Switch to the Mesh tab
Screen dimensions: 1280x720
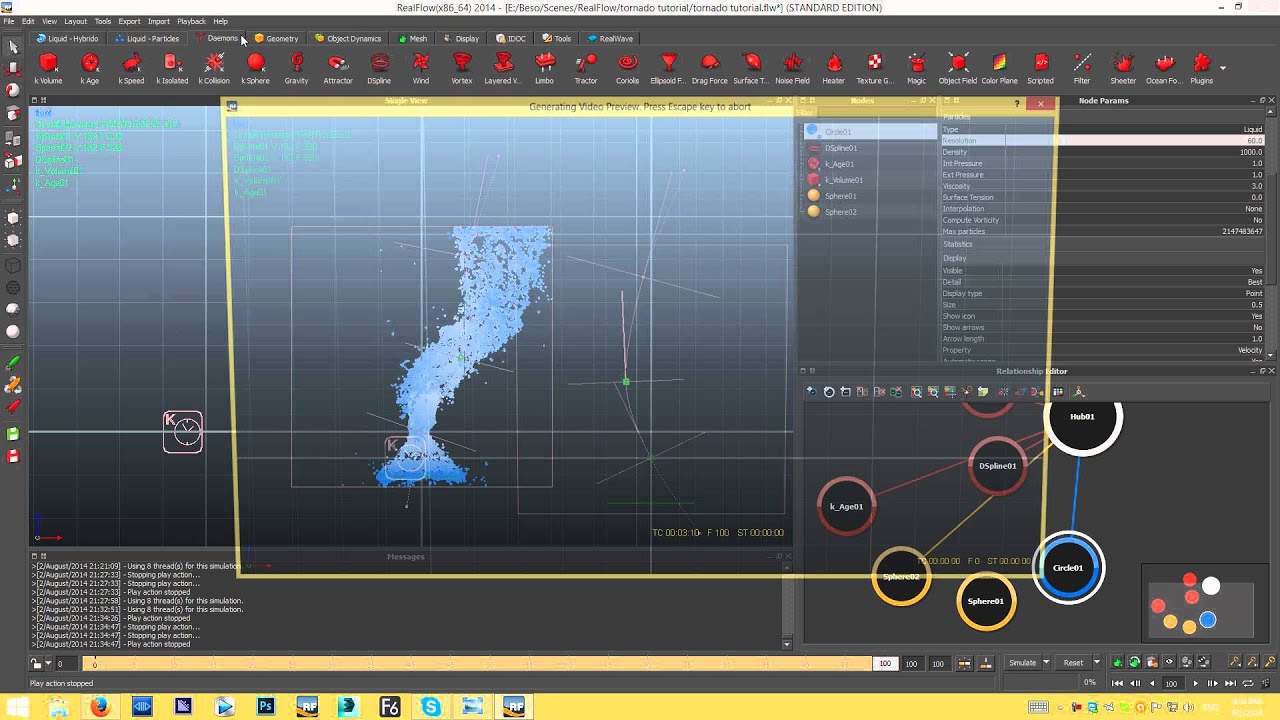click(412, 38)
